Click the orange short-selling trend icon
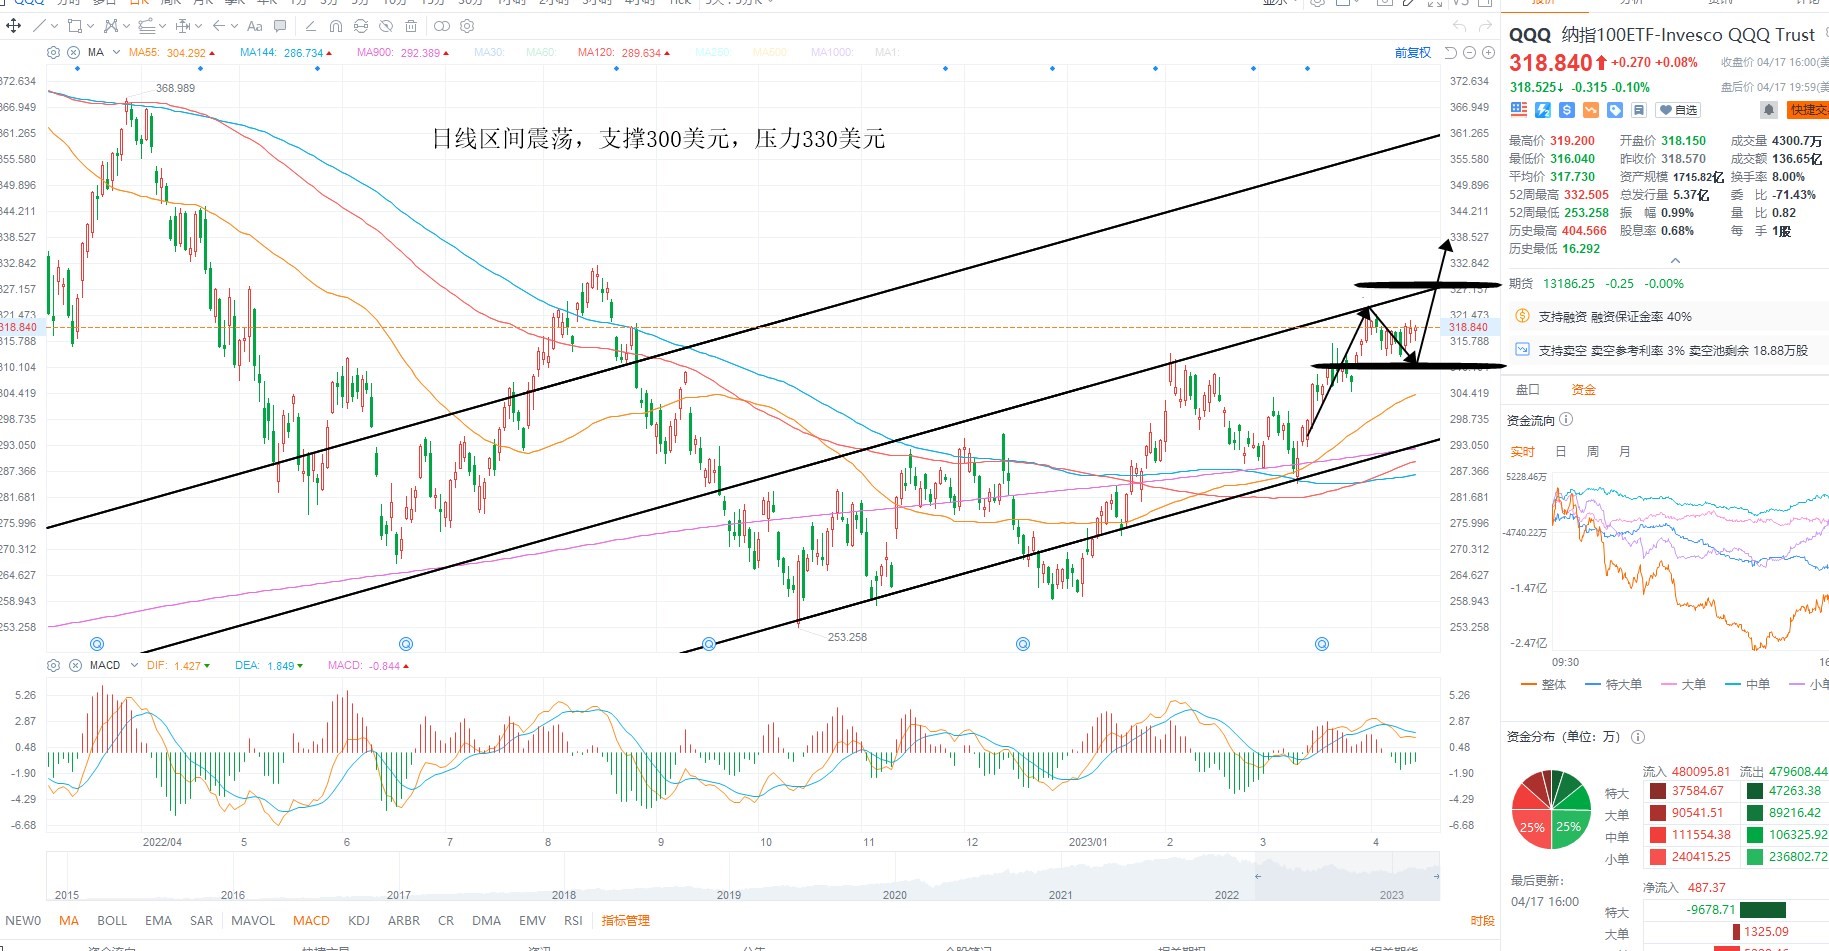The width and height of the screenshot is (1829, 951). 1591,110
